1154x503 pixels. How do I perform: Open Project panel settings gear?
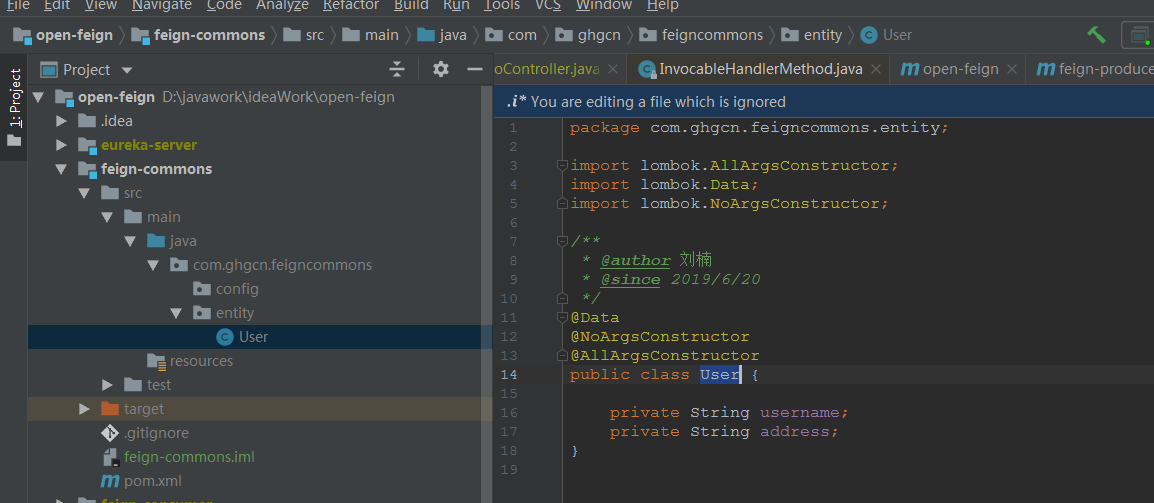click(x=441, y=70)
